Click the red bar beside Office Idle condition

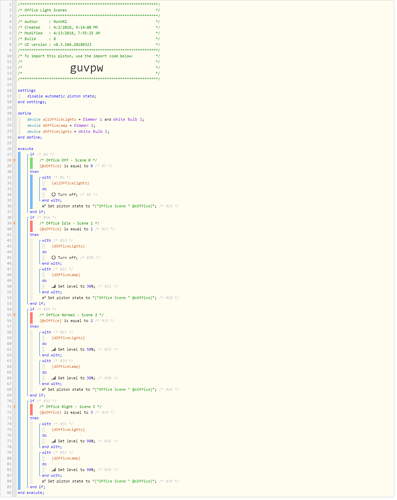coord(31,226)
